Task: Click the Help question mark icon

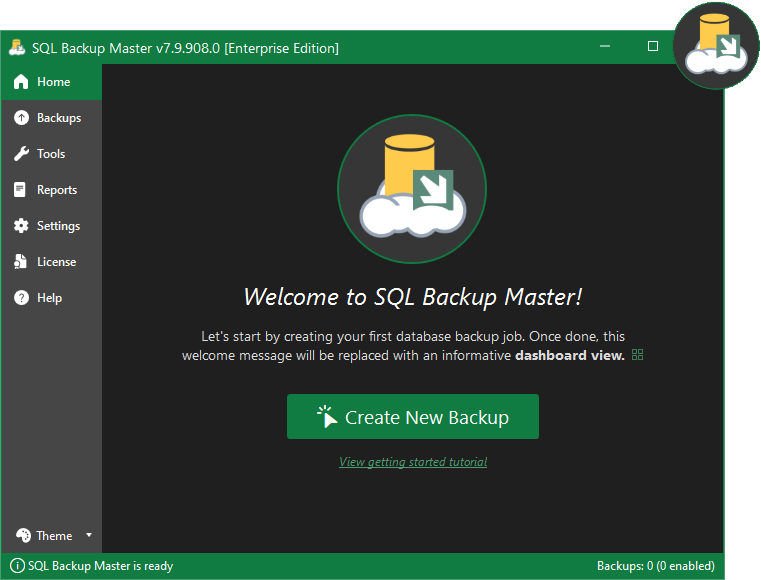Action: [21, 298]
